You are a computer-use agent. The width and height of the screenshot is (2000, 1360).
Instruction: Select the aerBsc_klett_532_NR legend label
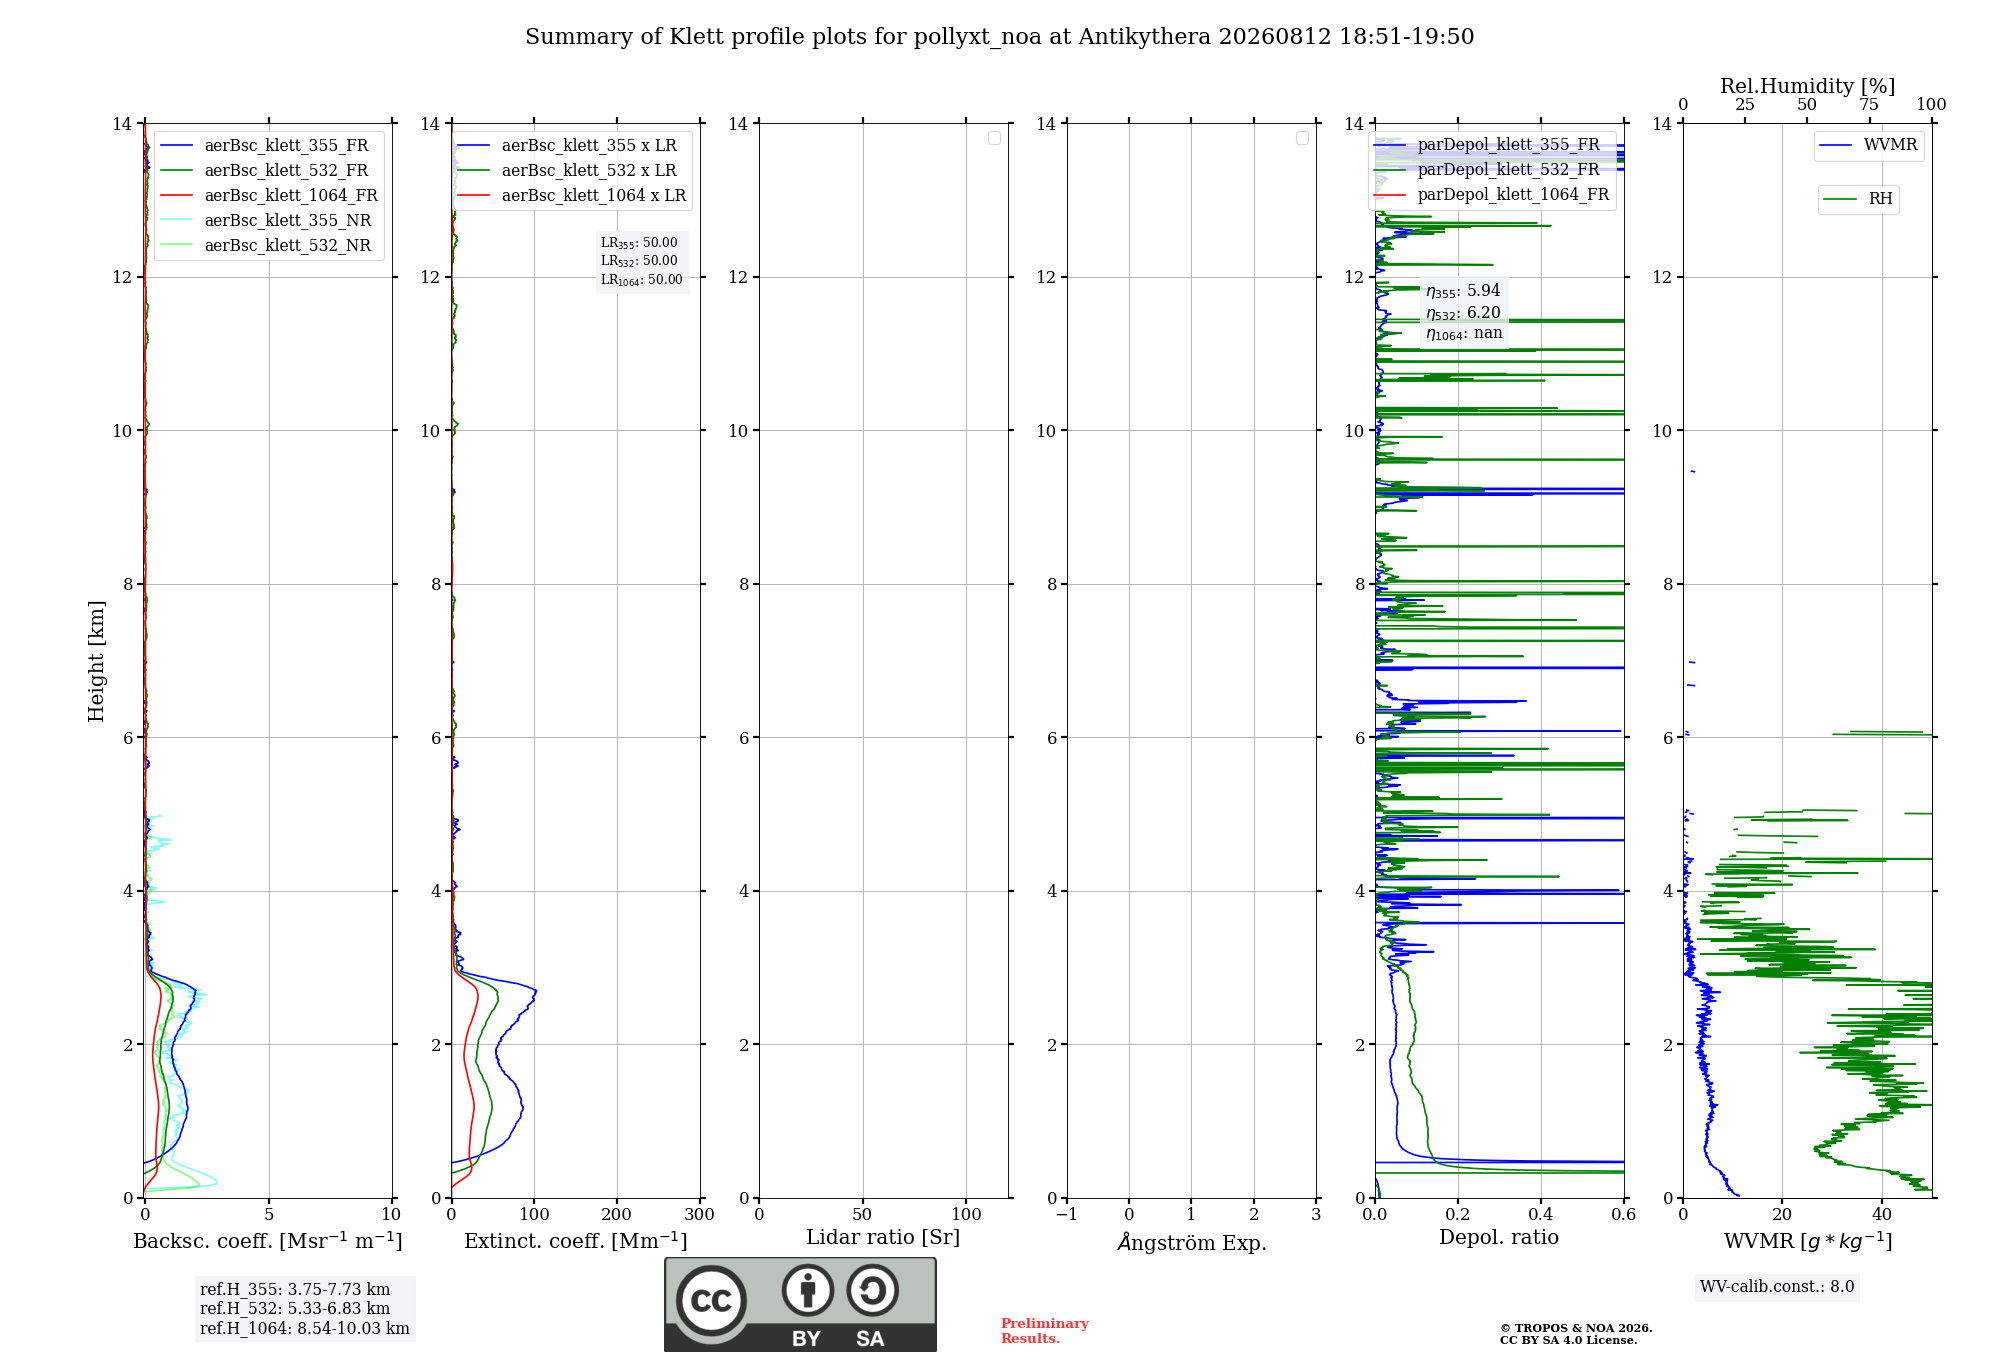point(288,246)
